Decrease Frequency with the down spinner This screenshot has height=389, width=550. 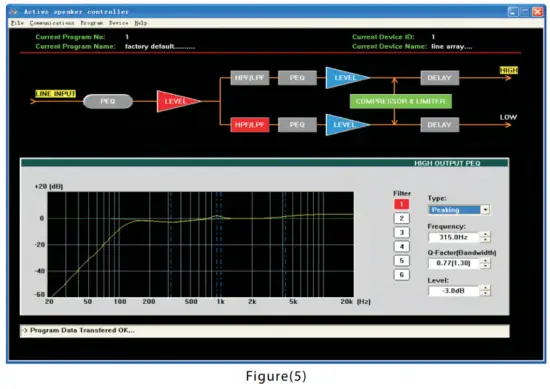click(x=485, y=240)
